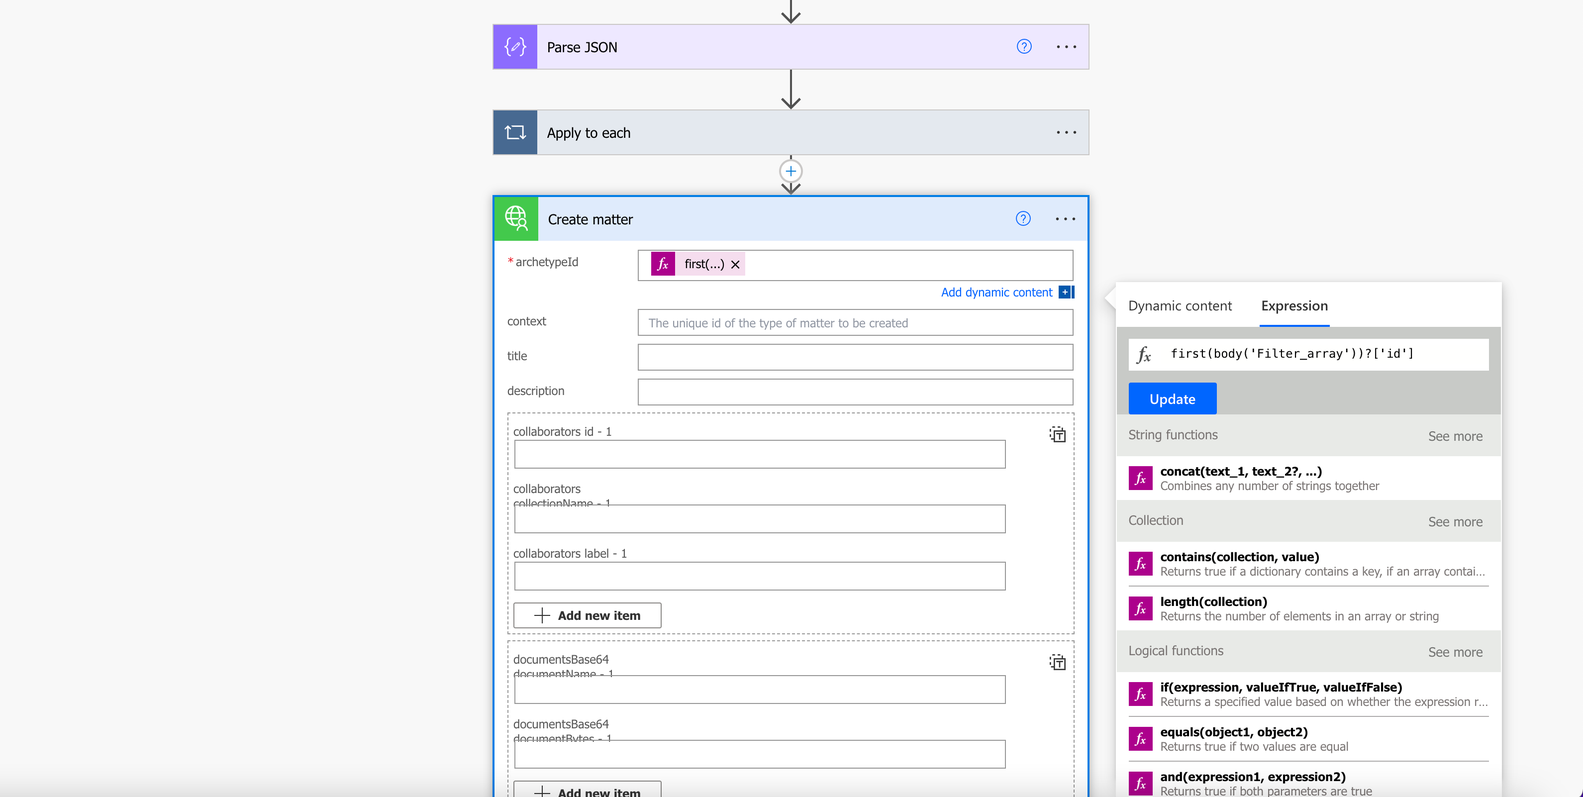This screenshot has height=797, width=1583.
Task: Open Parse JSON ellipsis menu
Action: click(x=1066, y=47)
